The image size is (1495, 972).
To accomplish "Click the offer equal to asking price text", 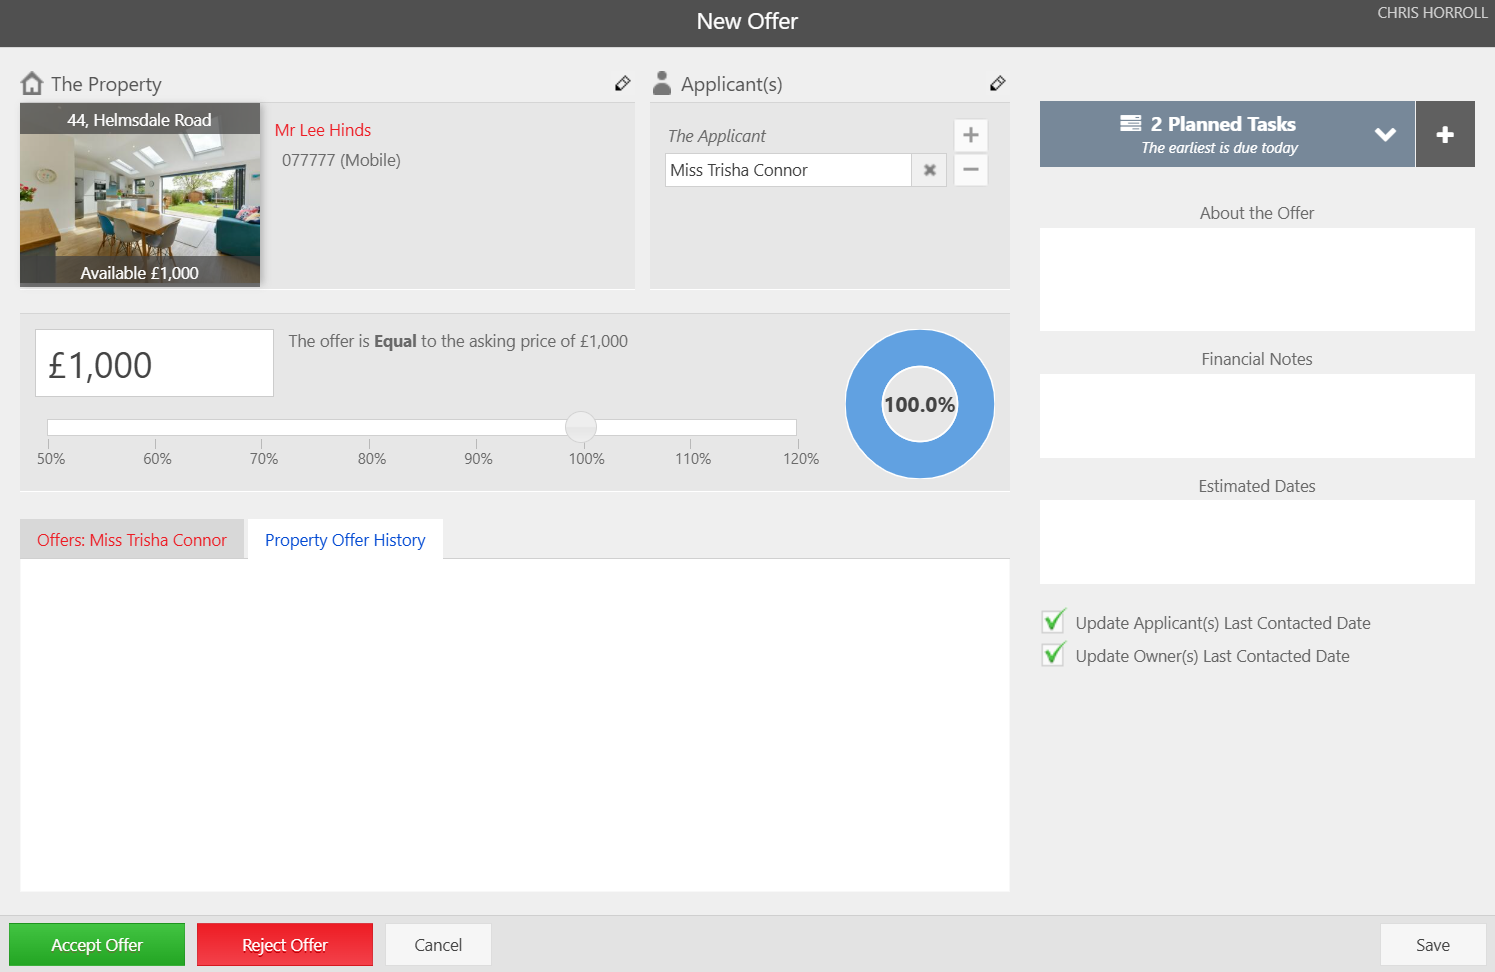I will (x=458, y=341).
